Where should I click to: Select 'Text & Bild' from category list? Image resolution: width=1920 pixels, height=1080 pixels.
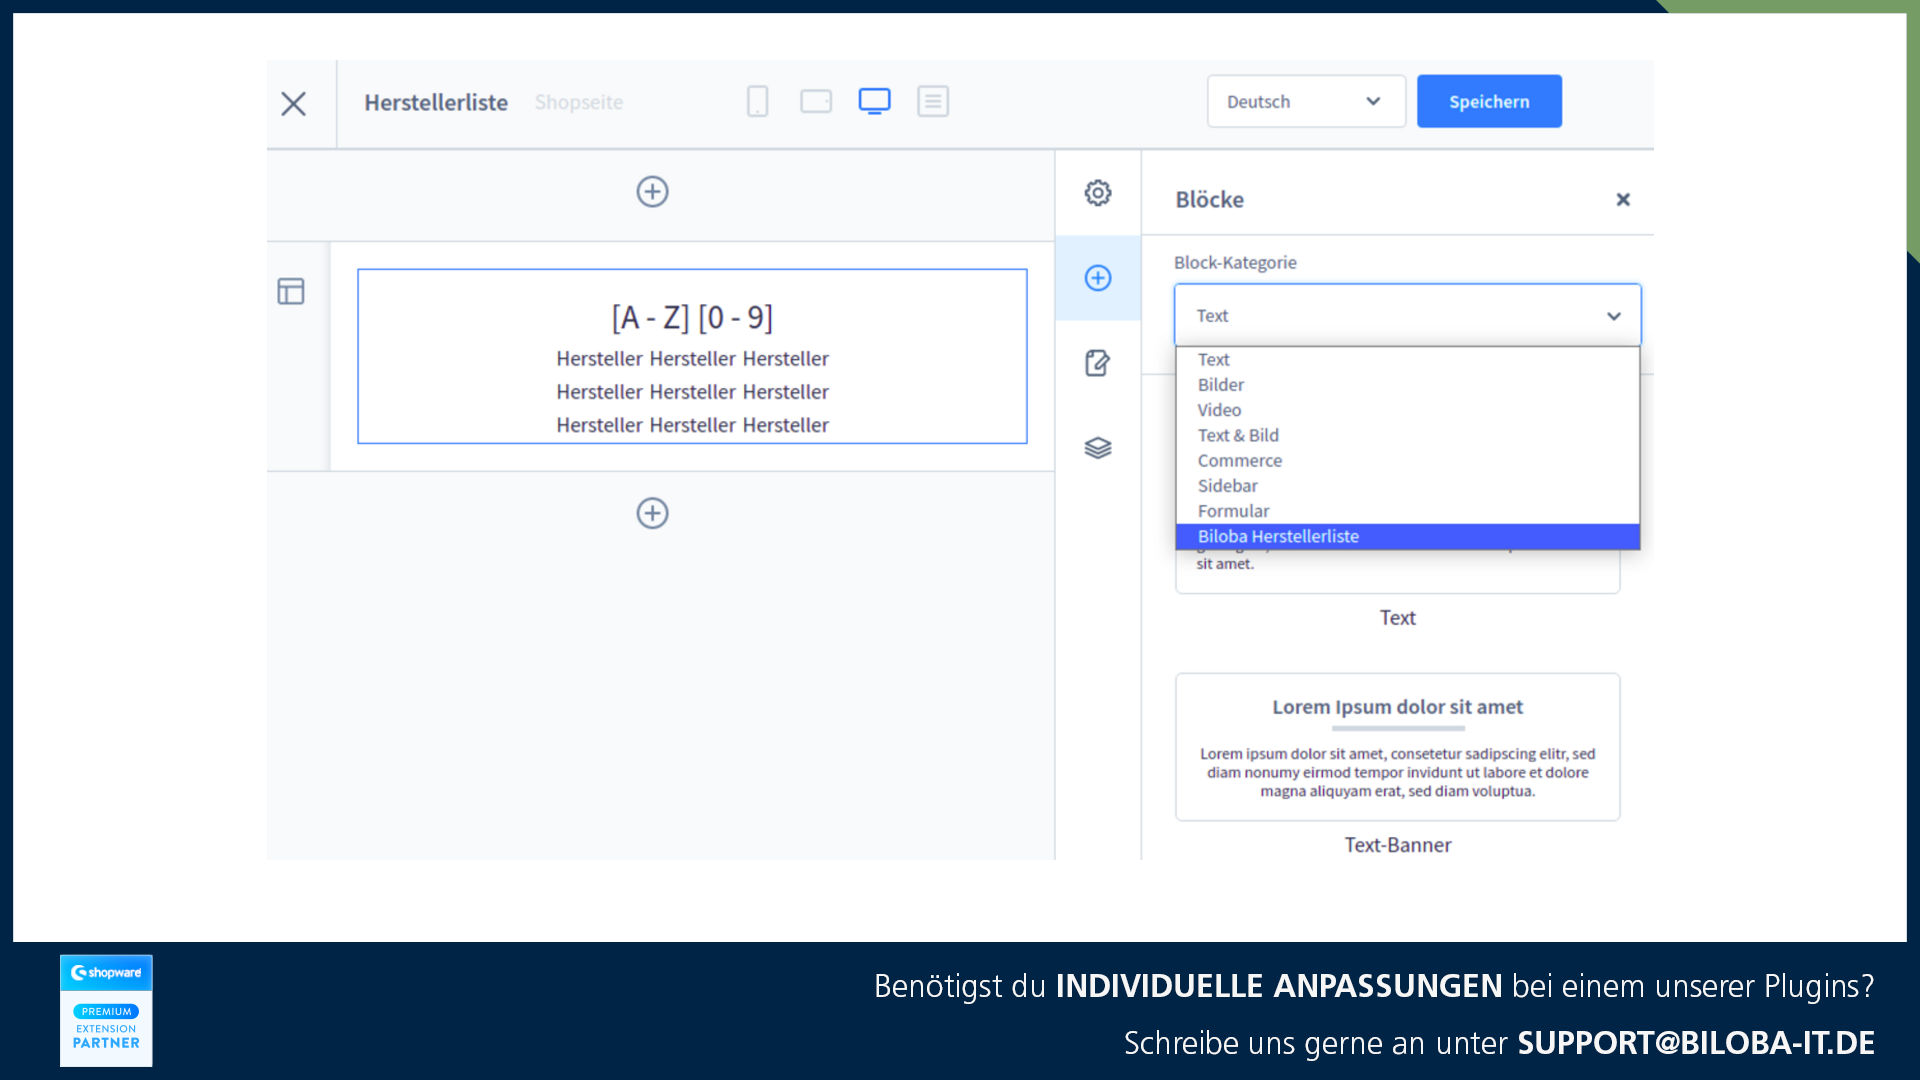tap(1237, 435)
